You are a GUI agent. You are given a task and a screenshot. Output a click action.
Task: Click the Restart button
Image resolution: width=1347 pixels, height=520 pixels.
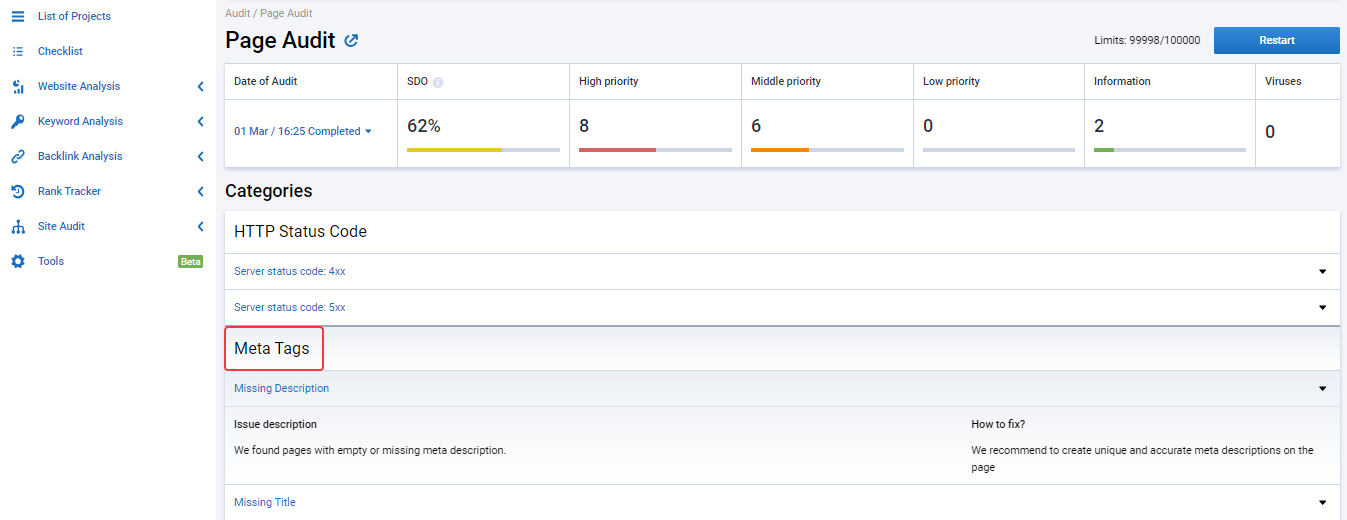coord(1276,40)
